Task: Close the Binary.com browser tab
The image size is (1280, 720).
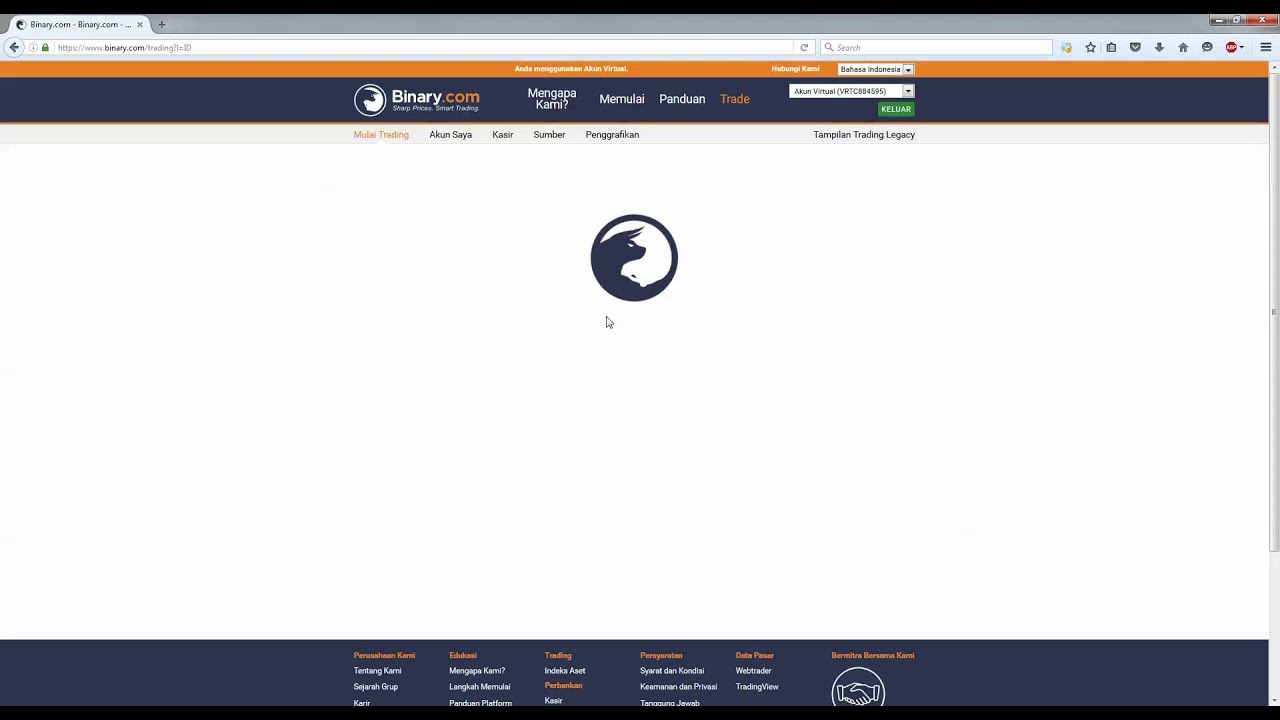Action: click(x=140, y=24)
